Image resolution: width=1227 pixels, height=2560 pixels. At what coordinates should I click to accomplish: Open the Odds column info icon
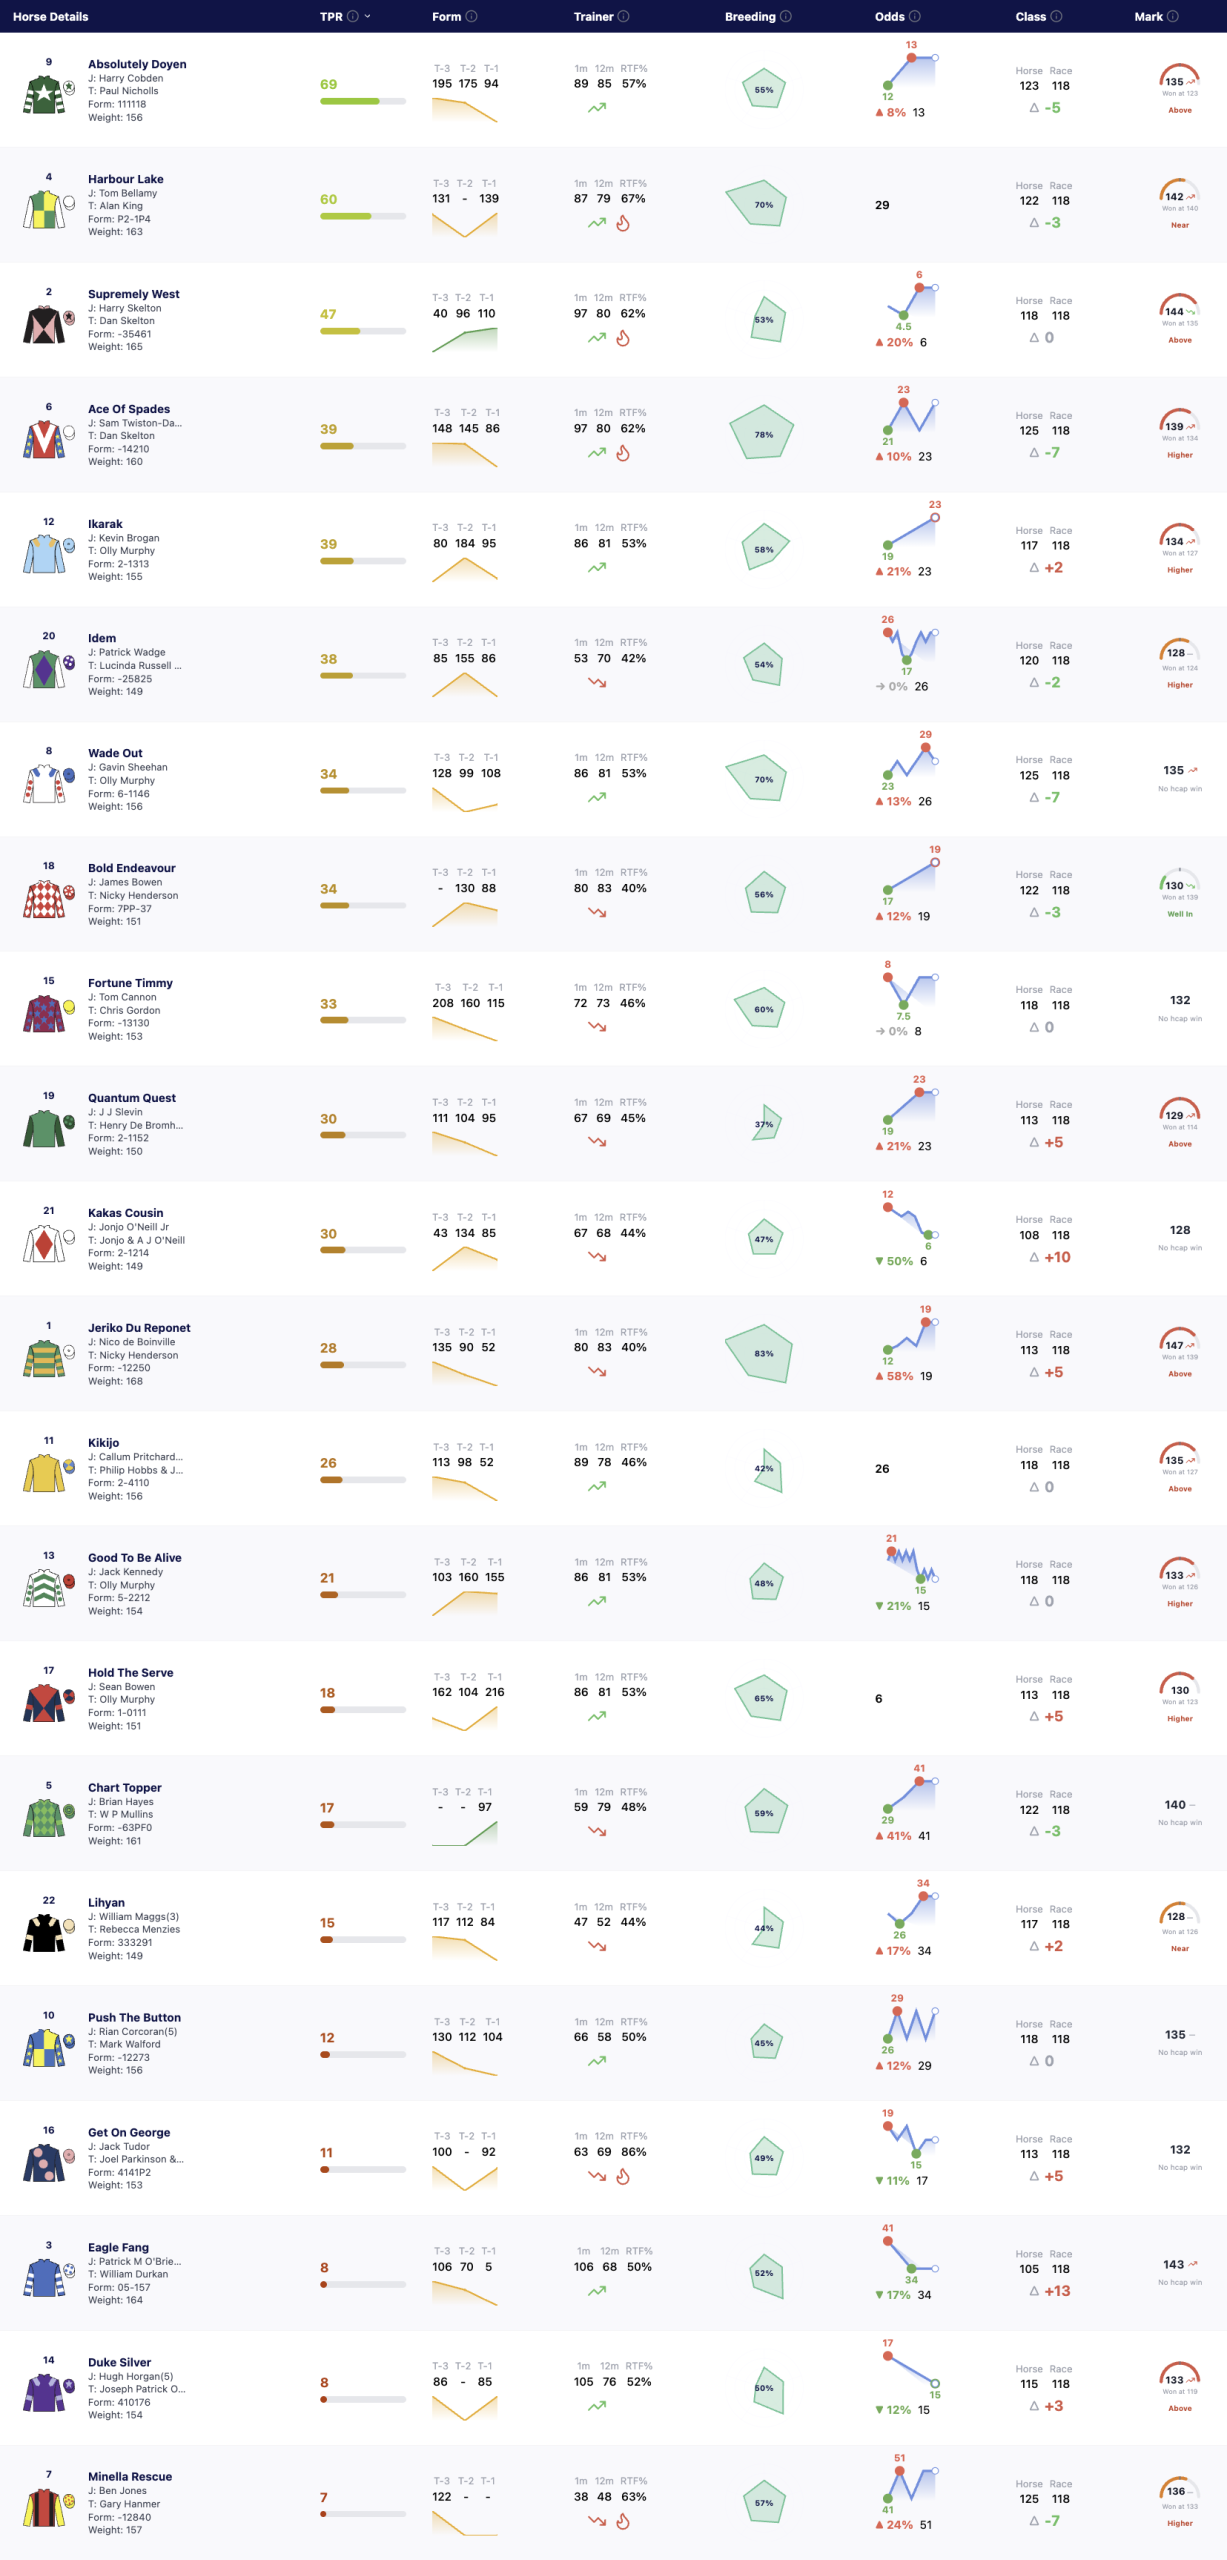[x=914, y=16]
